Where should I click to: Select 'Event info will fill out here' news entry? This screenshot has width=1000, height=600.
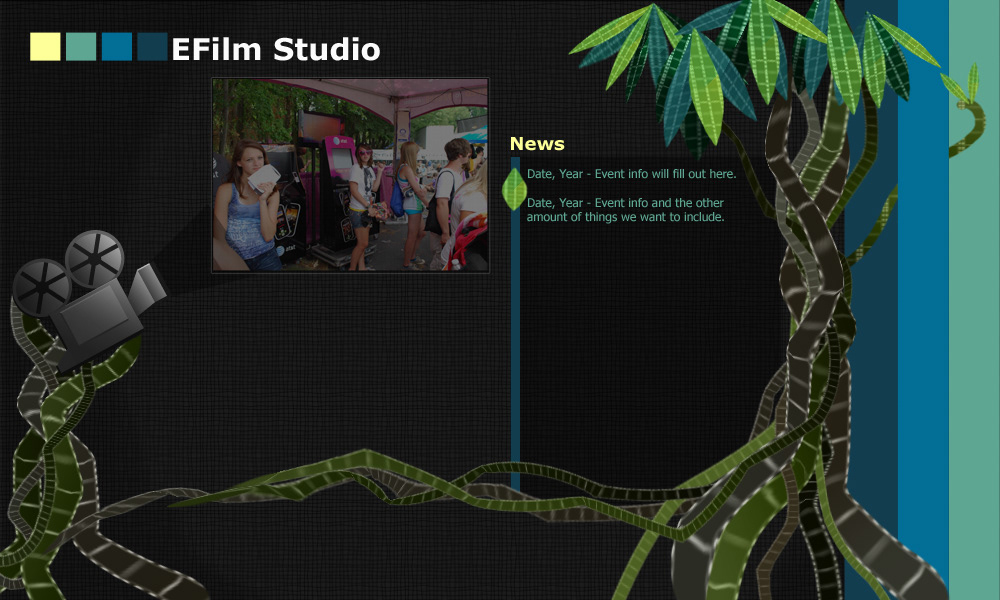631,173
